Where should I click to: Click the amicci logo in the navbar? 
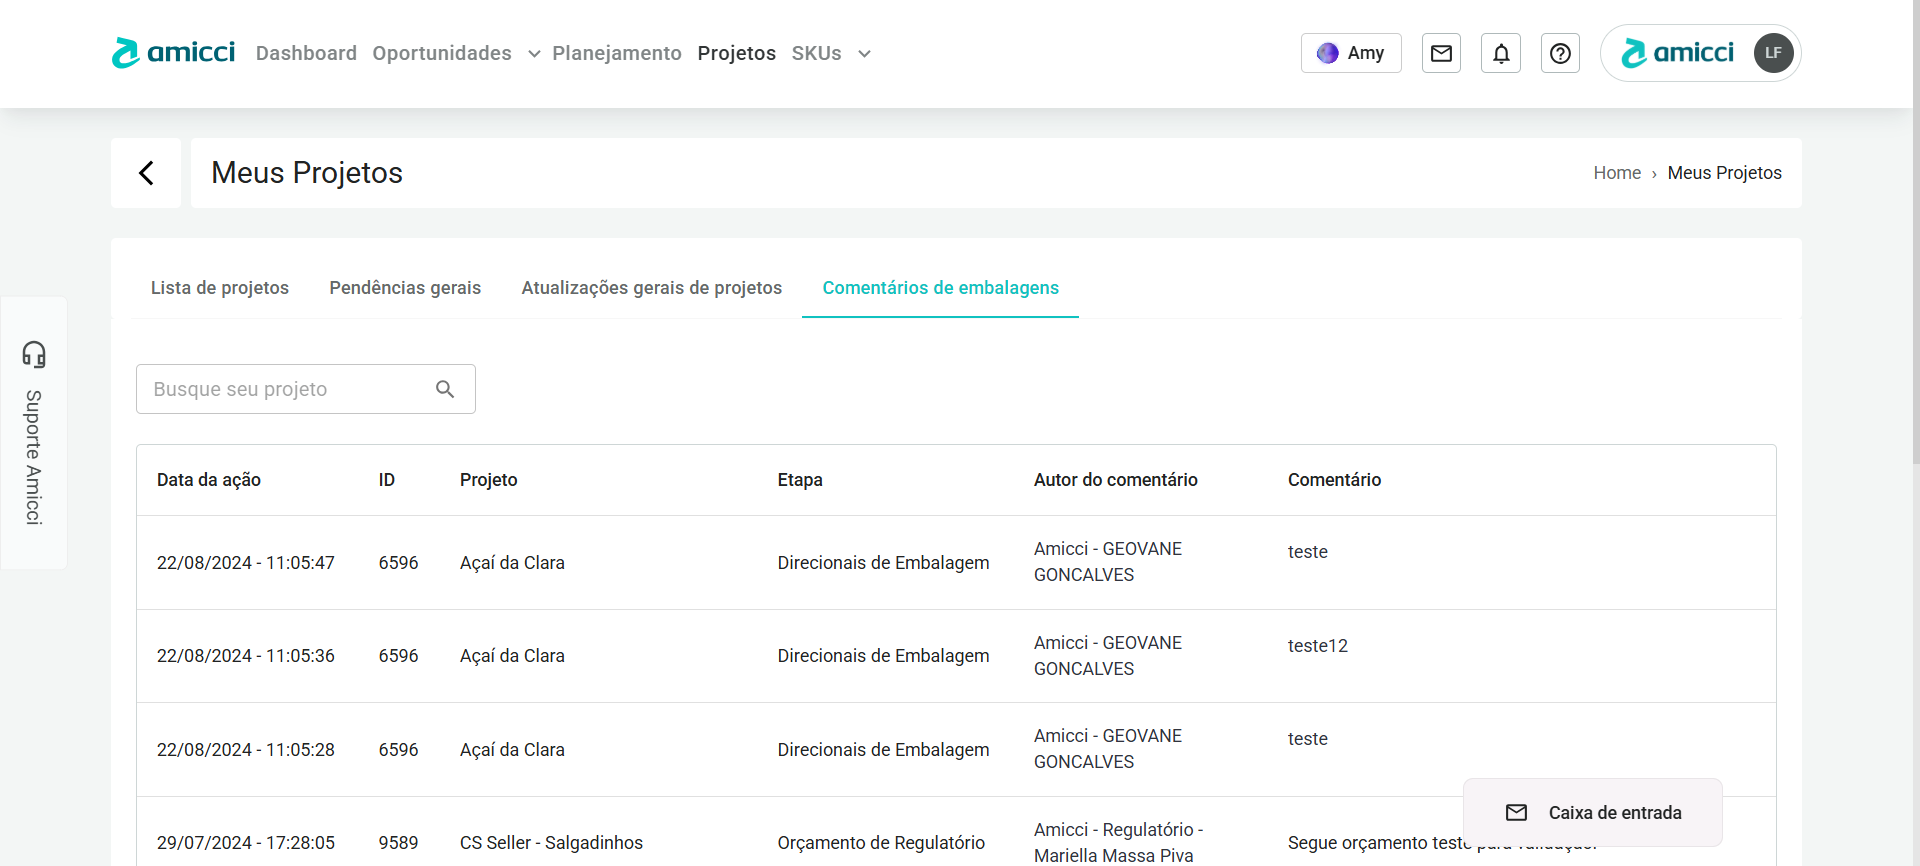[x=173, y=53]
